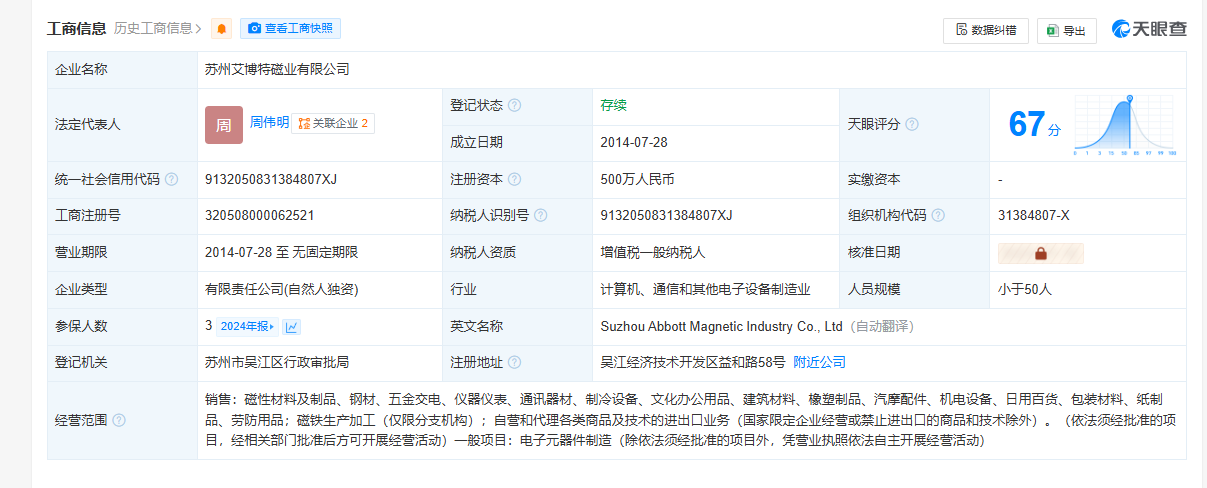
Task: Click organization code 31384807-X
Action: 1033,216
